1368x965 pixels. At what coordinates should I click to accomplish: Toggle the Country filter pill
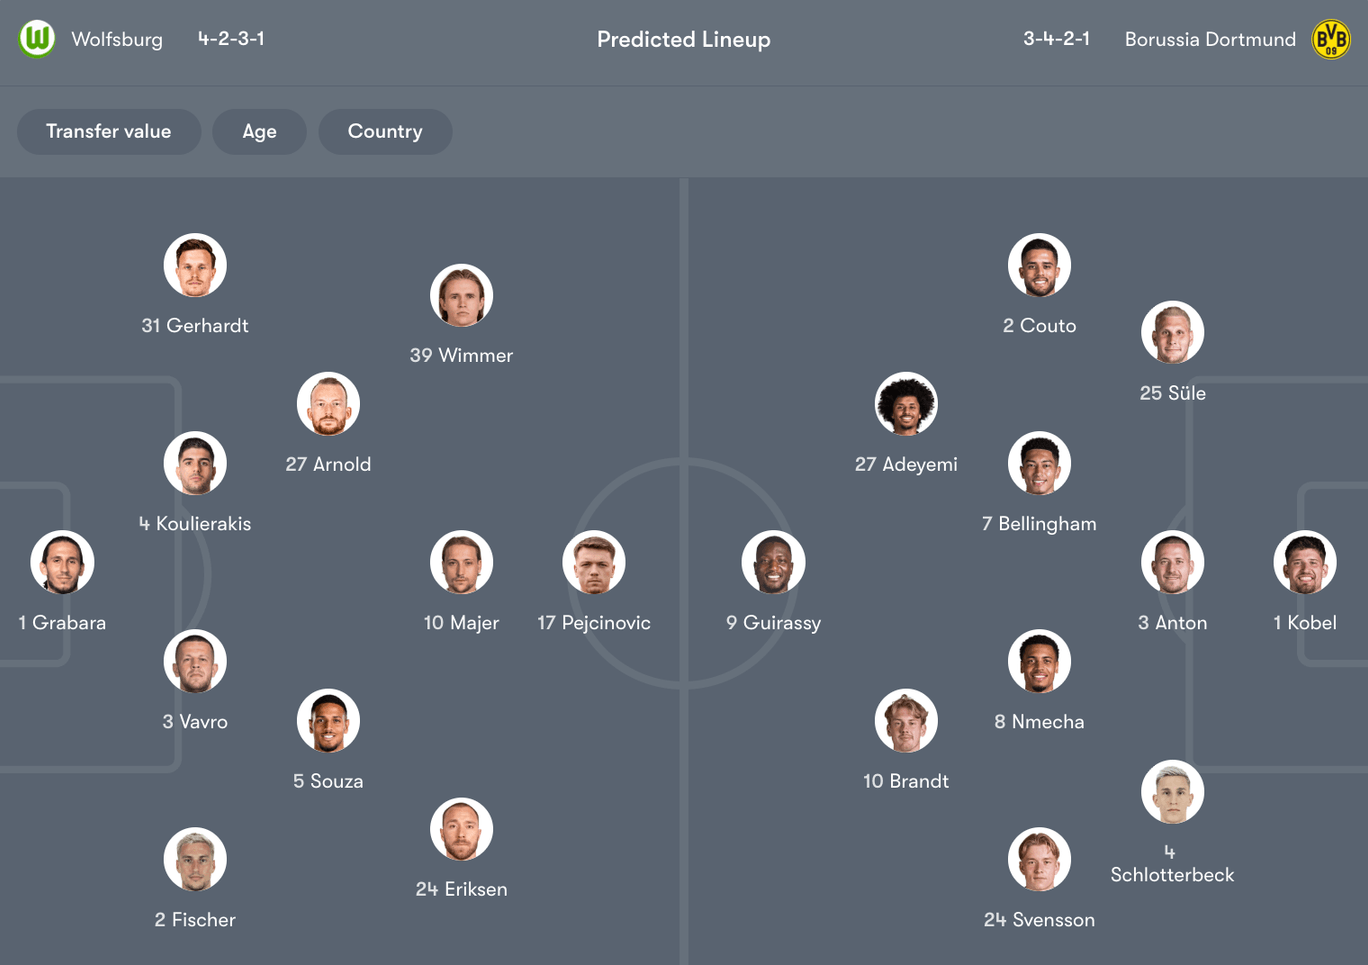point(385,132)
